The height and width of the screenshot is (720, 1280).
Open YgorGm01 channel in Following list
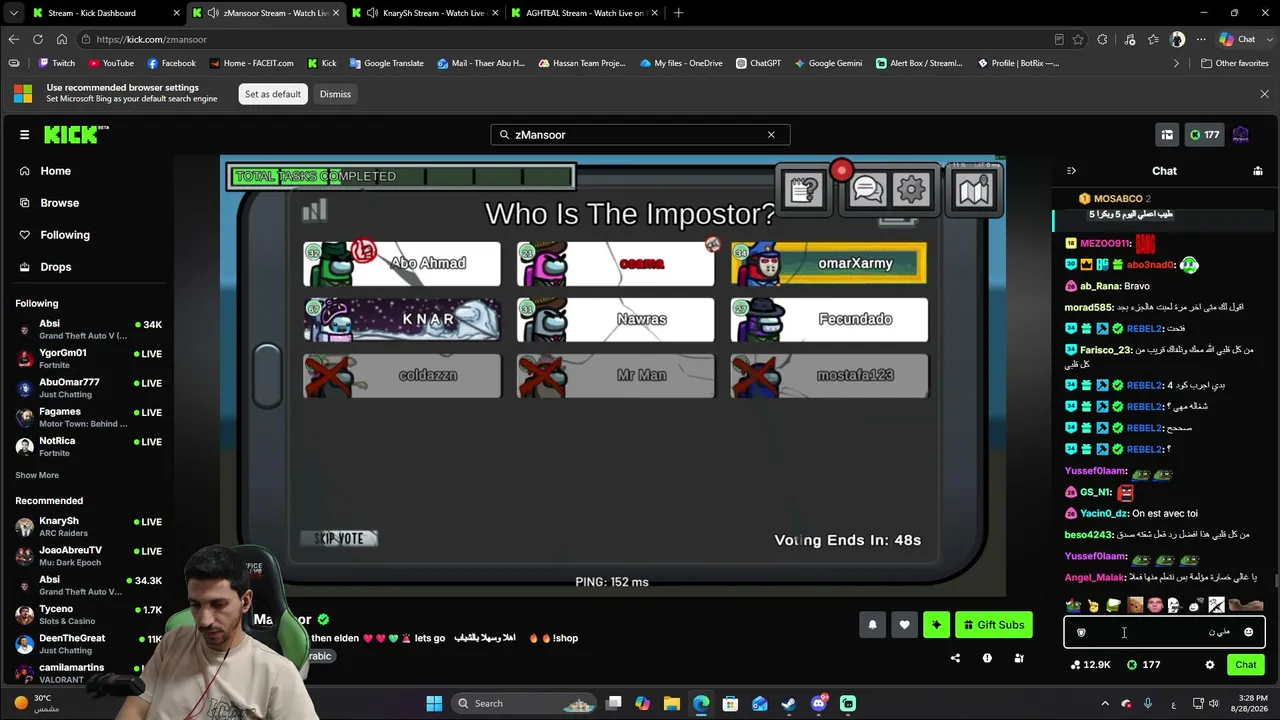click(x=88, y=359)
